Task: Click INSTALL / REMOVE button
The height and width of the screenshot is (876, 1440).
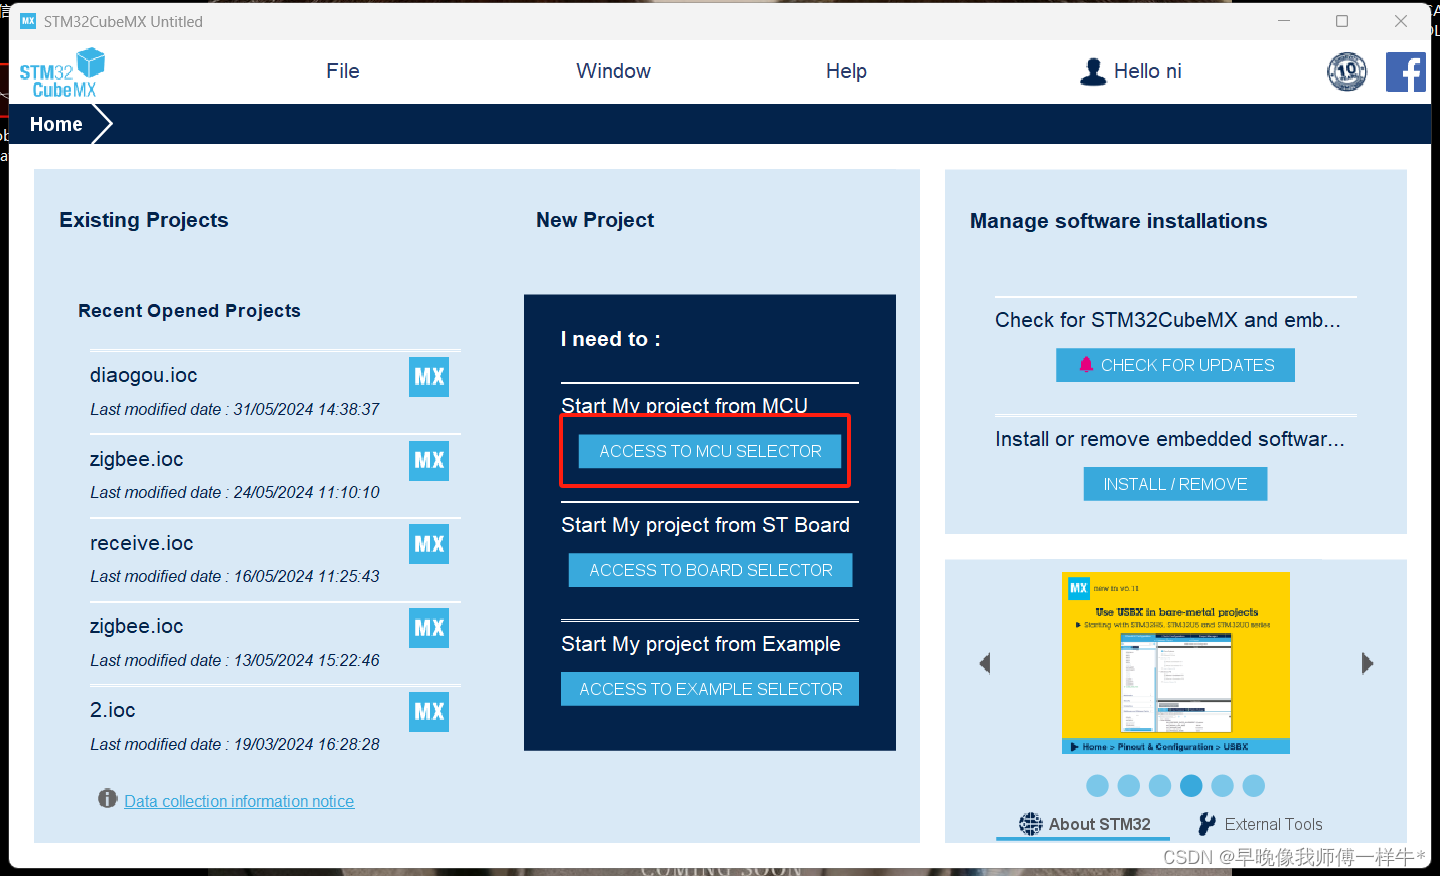Action: click(1175, 484)
